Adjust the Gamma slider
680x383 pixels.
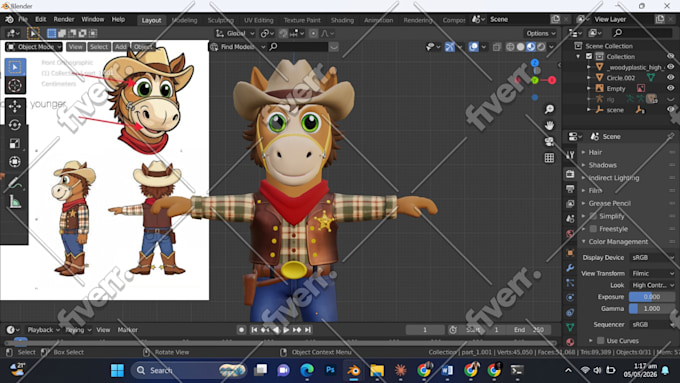click(x=651, y=308)
